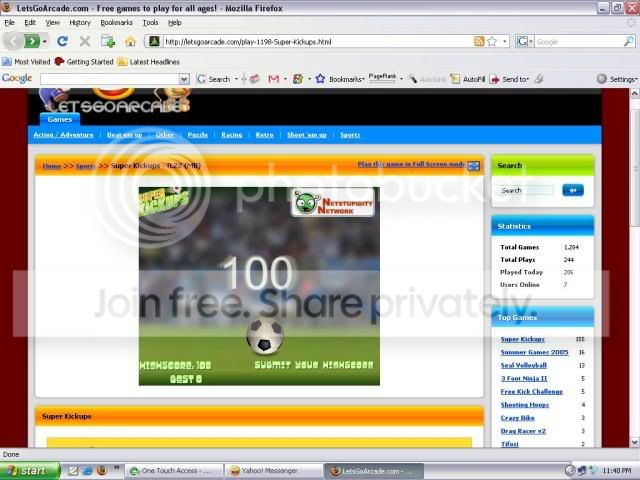Open the Google Toolbar search box dropdown
The width and height of the screenshot is (640, 480).
tap(184, 79)
